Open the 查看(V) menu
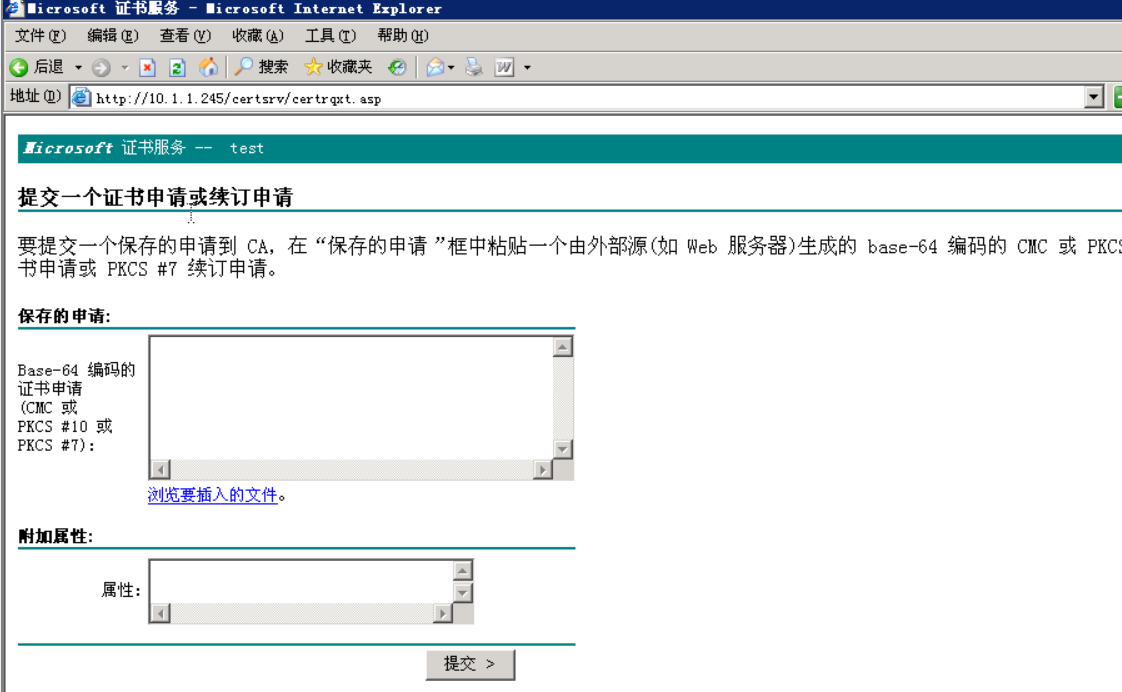The height and width of the screenshot is (692, 1122). (185, 36)
